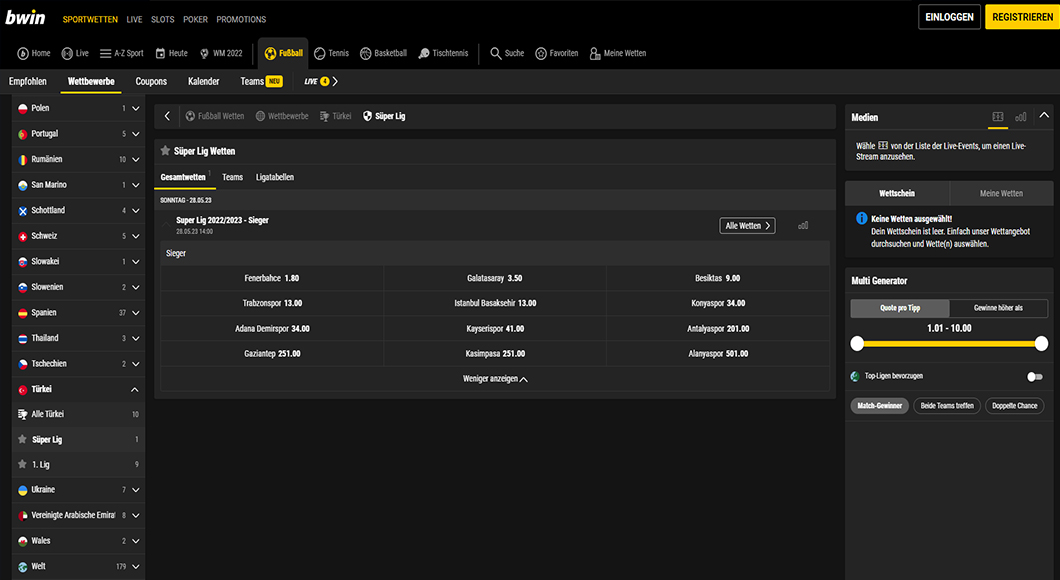Select Fußball sport icon
This screenshot has width=1060, height=580.
click(x=270, y=53)
